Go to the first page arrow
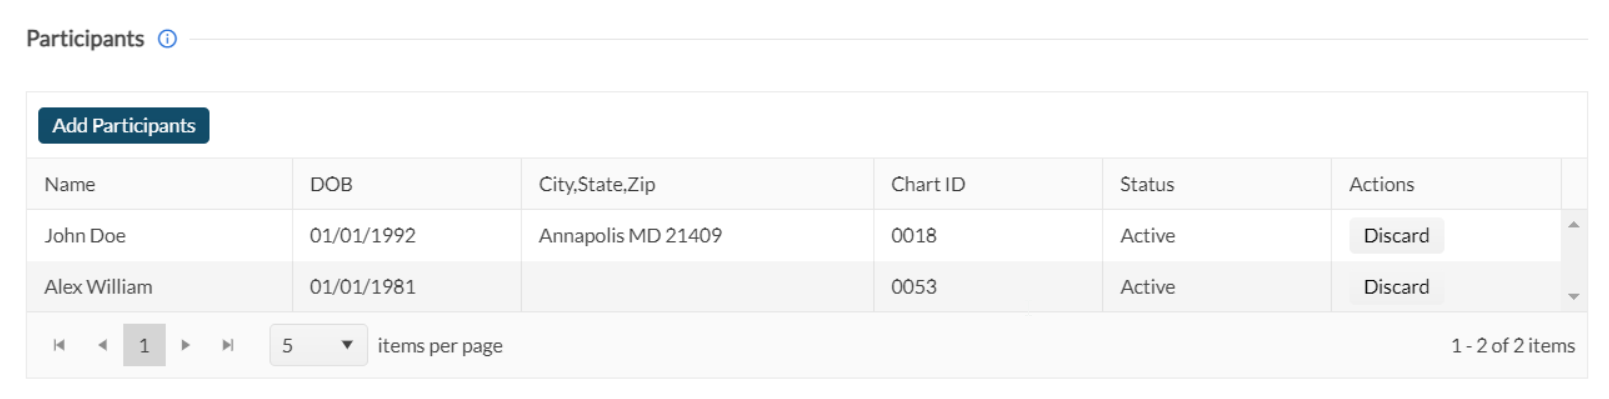The width and height of the screenshot is (1609, 399). (59, 345)
